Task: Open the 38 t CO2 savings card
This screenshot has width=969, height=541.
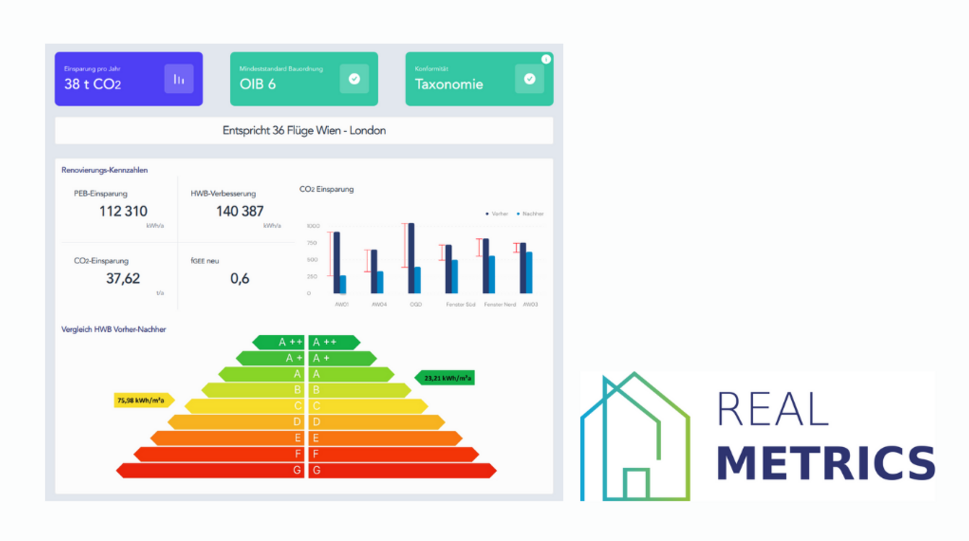Action: 129,79
